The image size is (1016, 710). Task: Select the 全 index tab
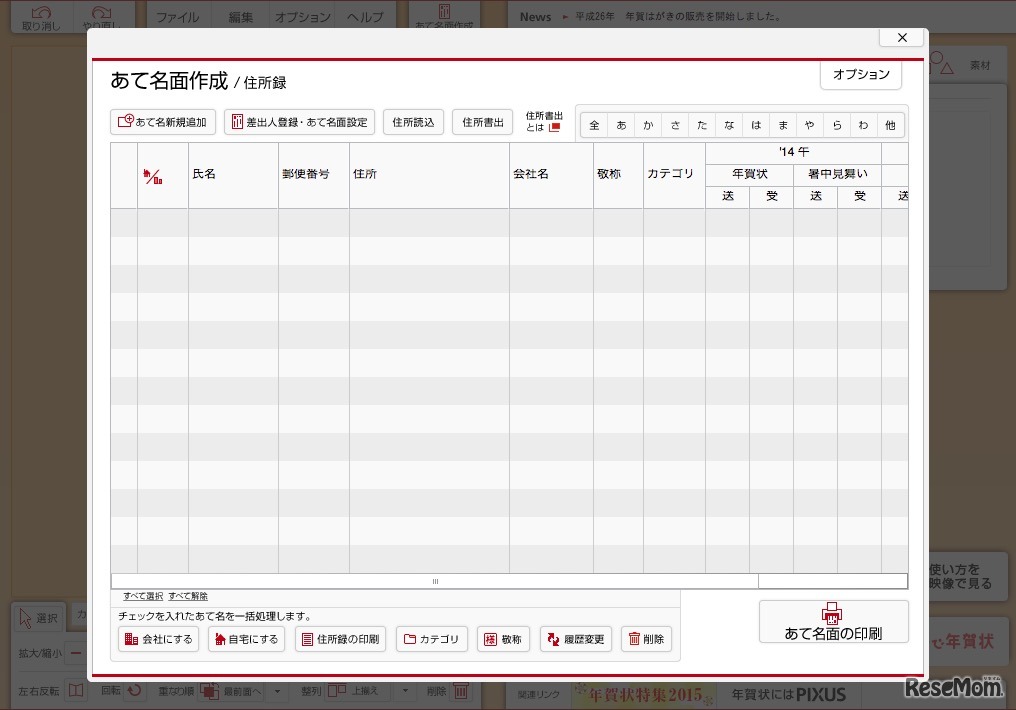(594, 125)
